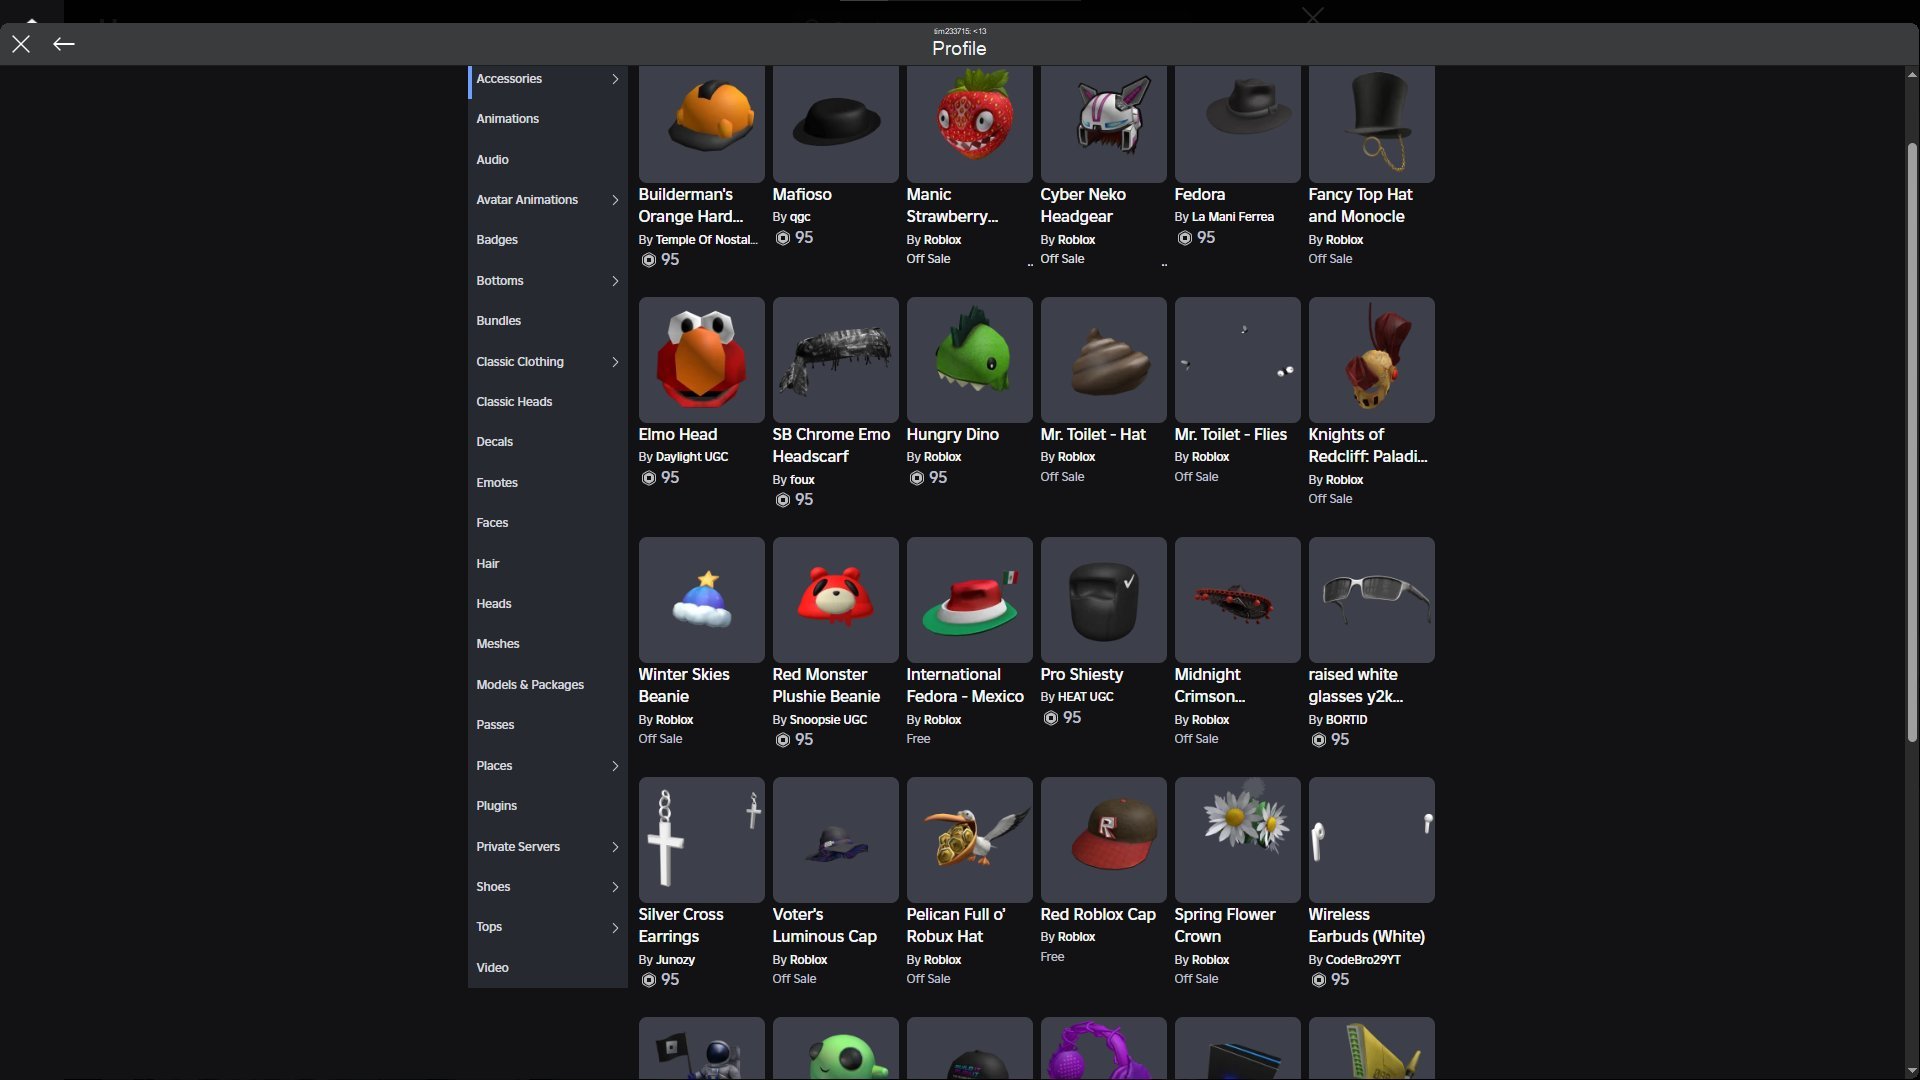Click the Pro Shiesty mask thumbnail
This screenshot has height=1080, width=1920.
tap(1103, 600)
